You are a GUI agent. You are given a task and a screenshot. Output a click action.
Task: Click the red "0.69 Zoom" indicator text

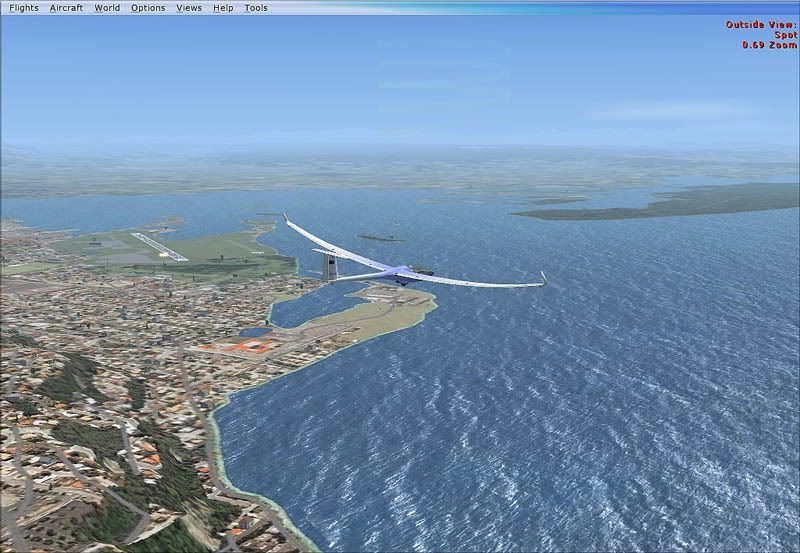pos(769,45)
